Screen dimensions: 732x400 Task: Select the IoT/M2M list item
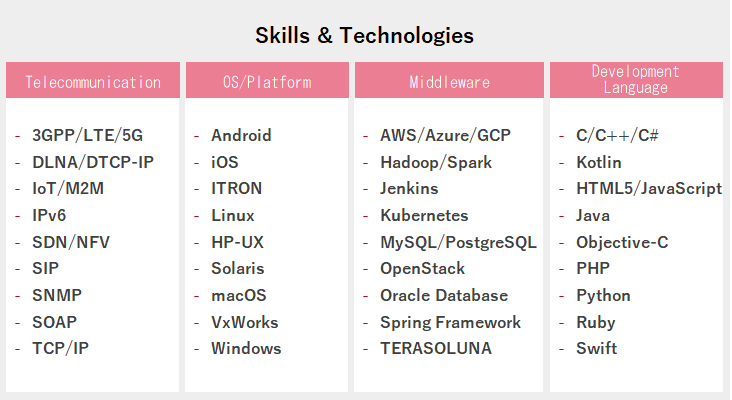tap(68, 189)
